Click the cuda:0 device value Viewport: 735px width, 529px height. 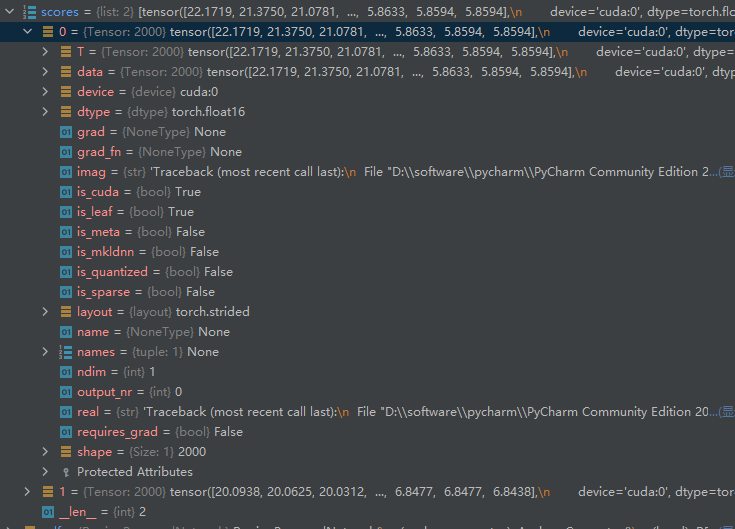pyautogui.click(x=199, y=92)
